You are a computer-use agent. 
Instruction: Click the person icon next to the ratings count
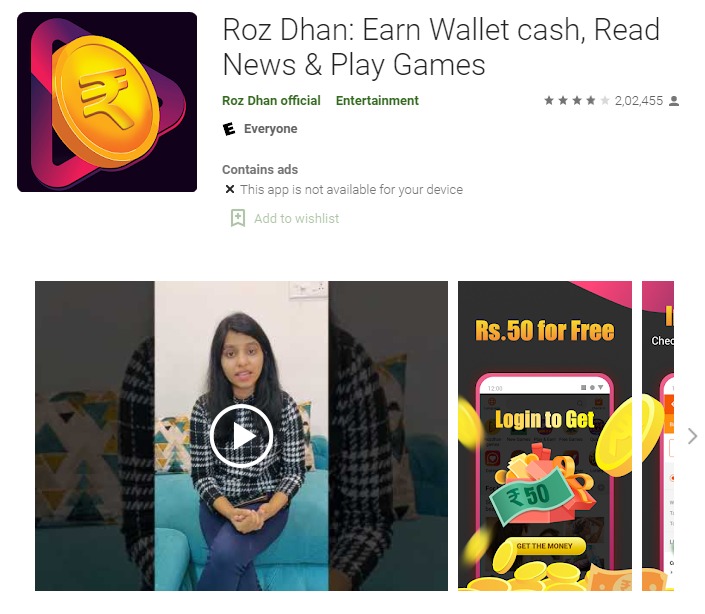[674, 101]
